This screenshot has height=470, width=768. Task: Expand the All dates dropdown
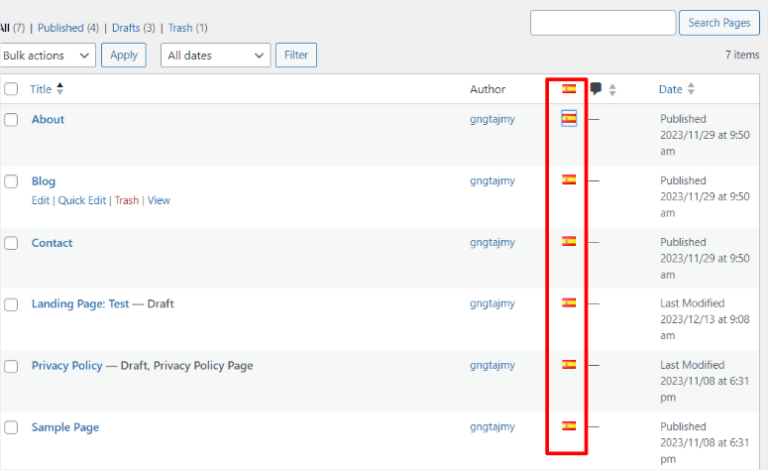[x=215, y=55]
